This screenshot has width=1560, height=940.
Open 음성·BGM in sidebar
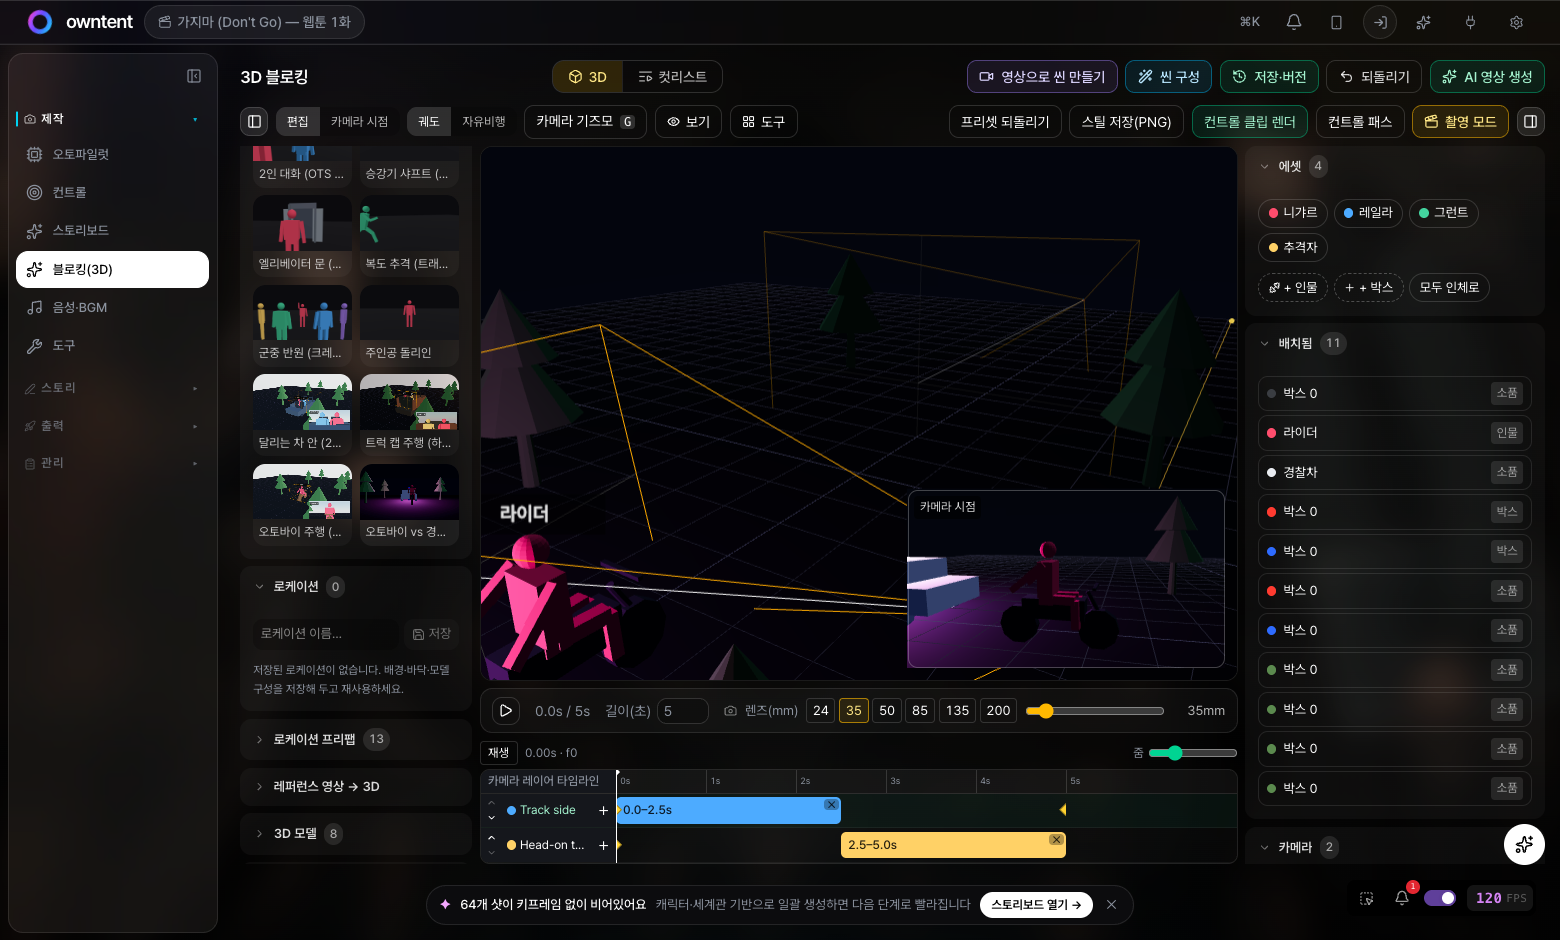tap(112, 307)
